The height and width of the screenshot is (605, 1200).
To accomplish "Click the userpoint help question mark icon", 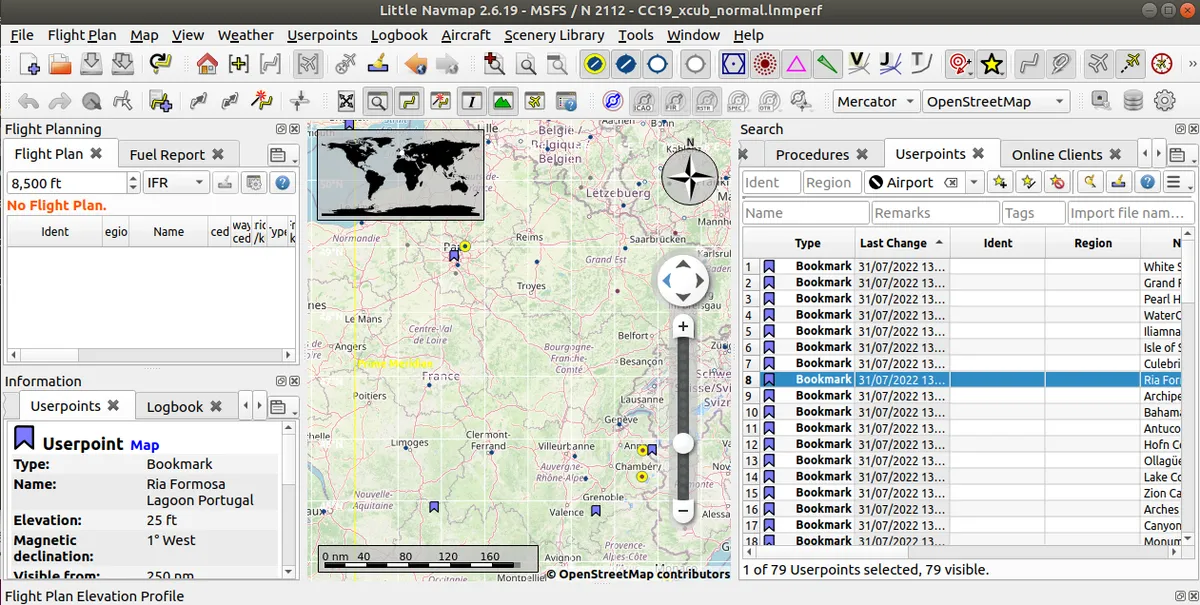I will (x=1148, y=182).
